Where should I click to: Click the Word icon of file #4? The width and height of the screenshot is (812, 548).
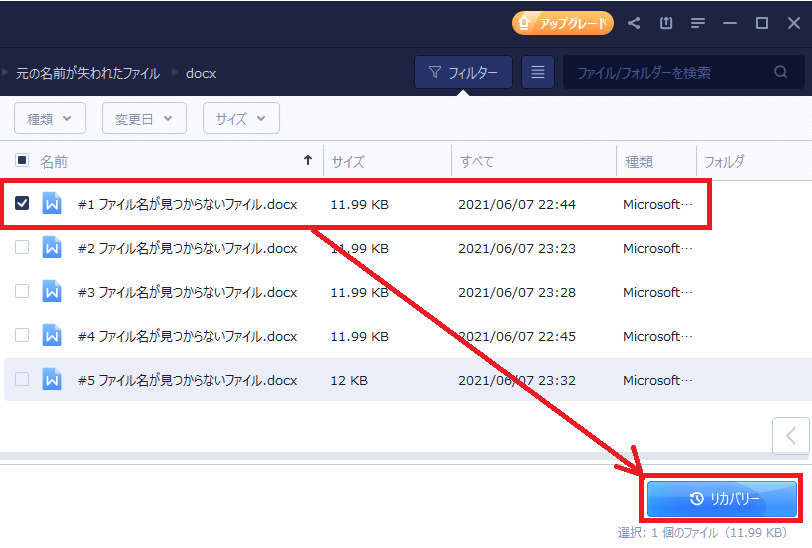pyautogui.click(x=52, y=335)
